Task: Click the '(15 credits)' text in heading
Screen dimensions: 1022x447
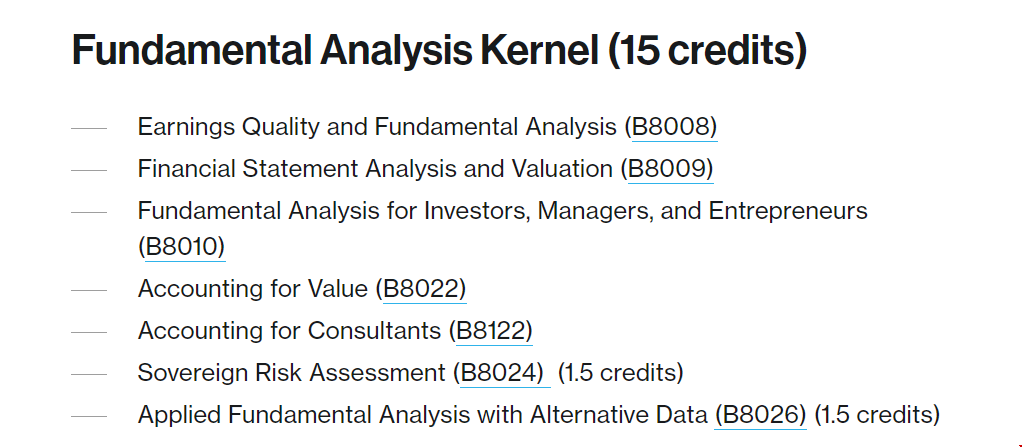Action: coord(707,50)
